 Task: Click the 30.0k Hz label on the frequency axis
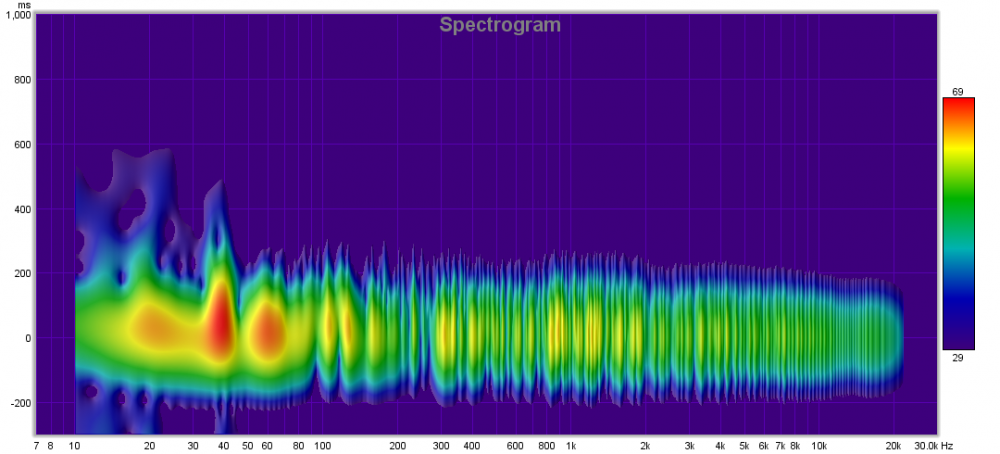tap(933, 446)
